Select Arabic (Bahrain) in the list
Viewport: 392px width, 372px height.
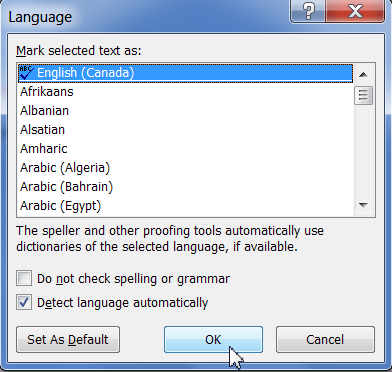186,187
